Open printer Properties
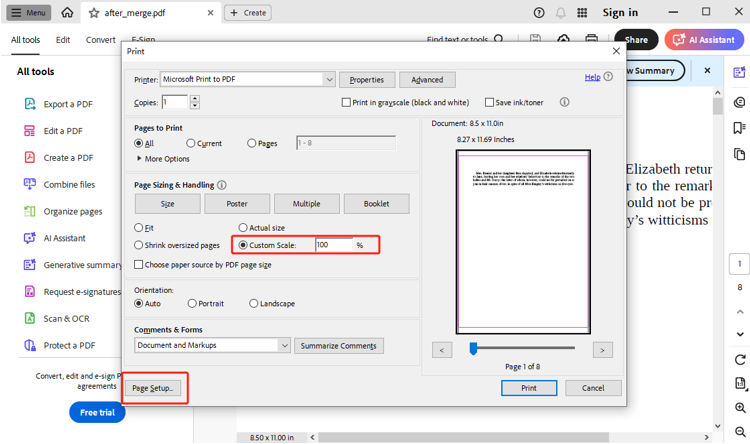This screenshot has width=750, height=444. (367, 80)
